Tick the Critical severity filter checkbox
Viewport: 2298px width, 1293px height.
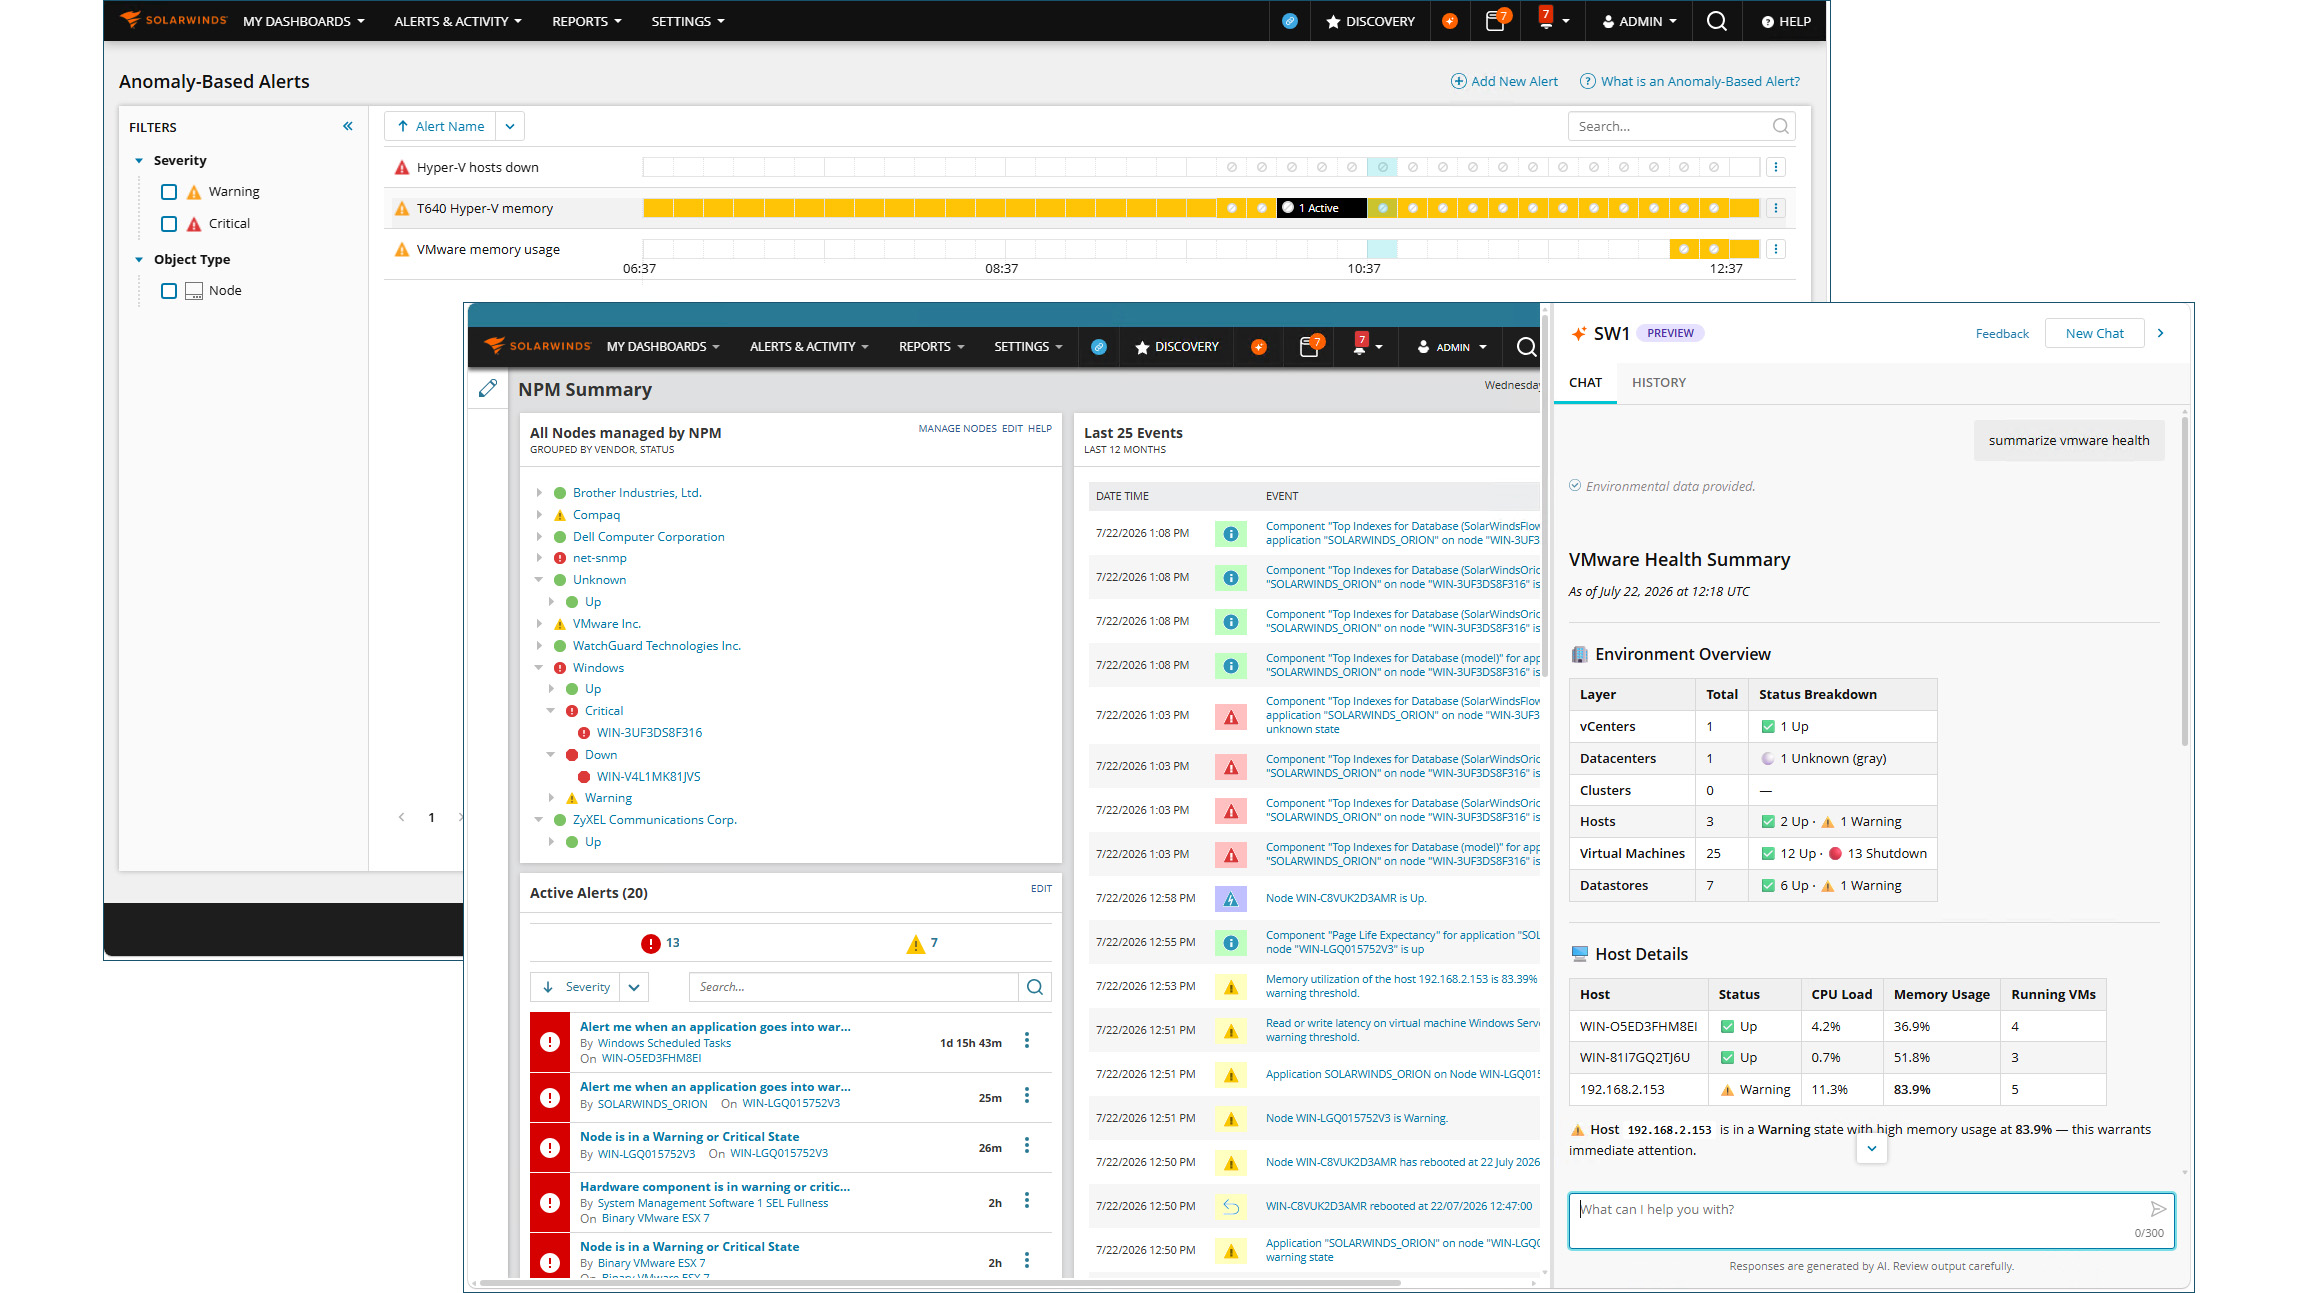coord(169,224)
